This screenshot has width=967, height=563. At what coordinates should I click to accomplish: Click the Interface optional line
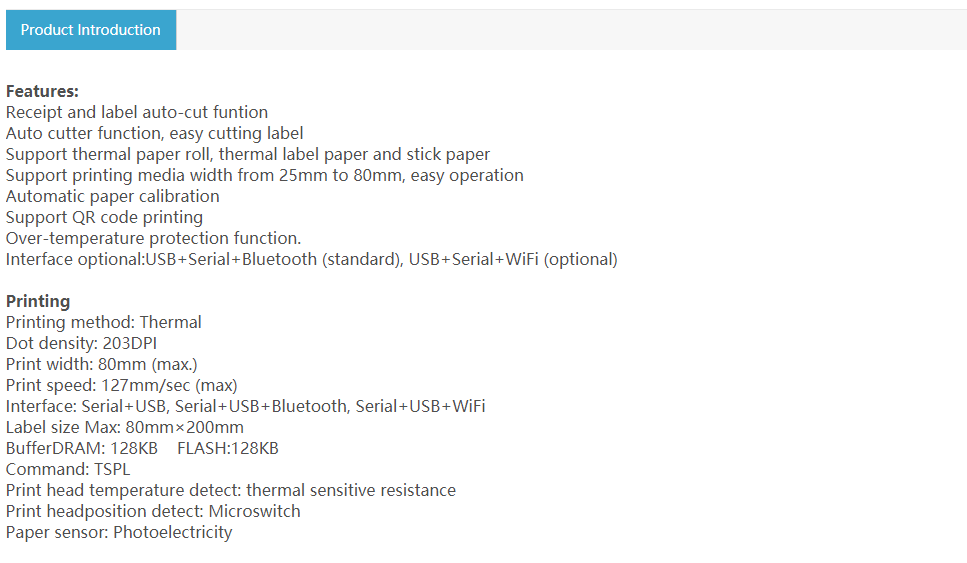[x=311, y=259]
